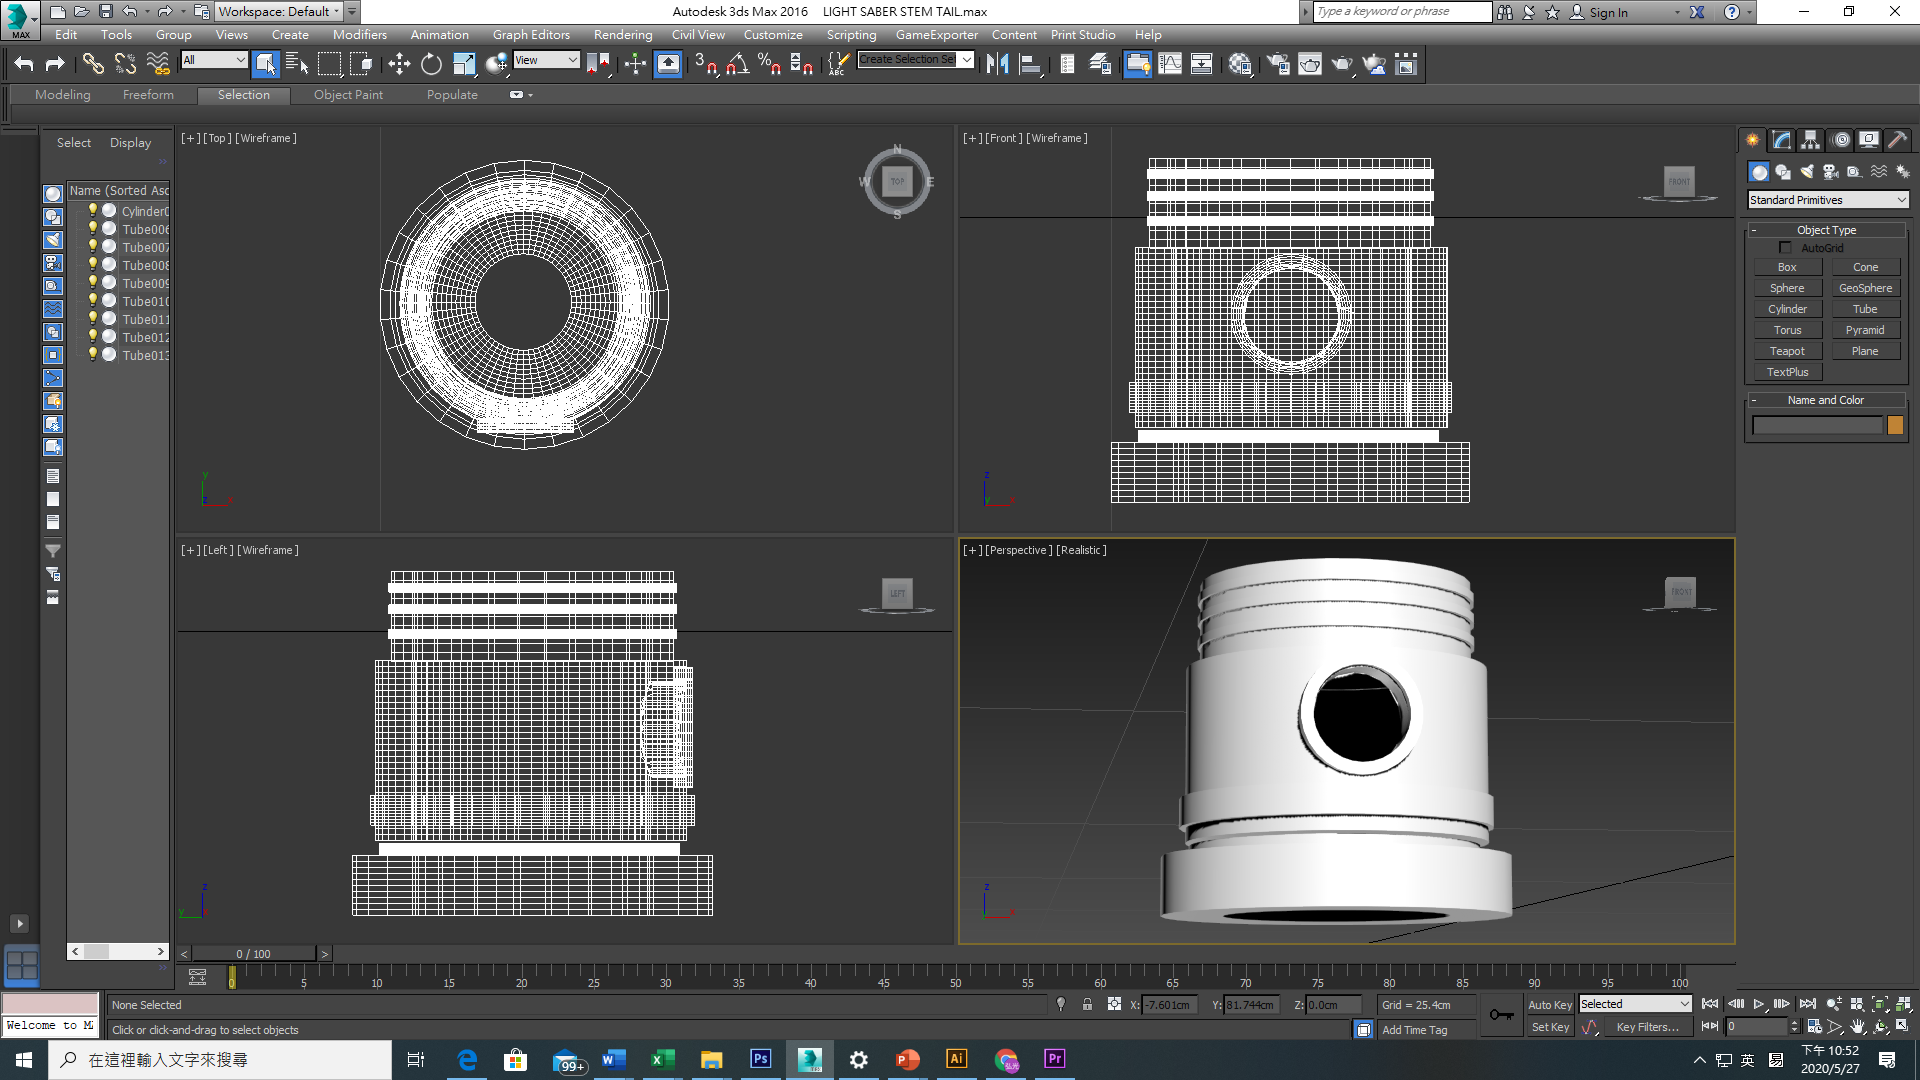Toggle the Spinner Snap button
Image resolution: width=1920 pixels, height=1080 pixels.
coord(802,64)
